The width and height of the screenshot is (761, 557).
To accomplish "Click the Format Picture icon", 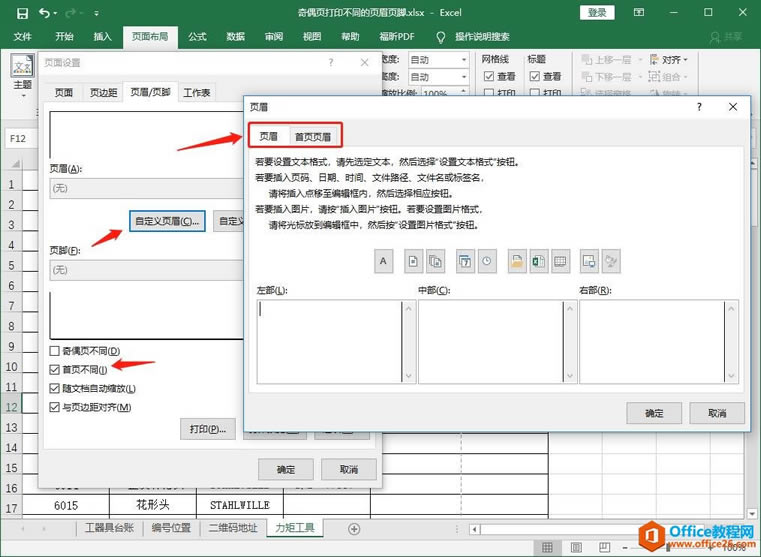I will pos(611,262).
